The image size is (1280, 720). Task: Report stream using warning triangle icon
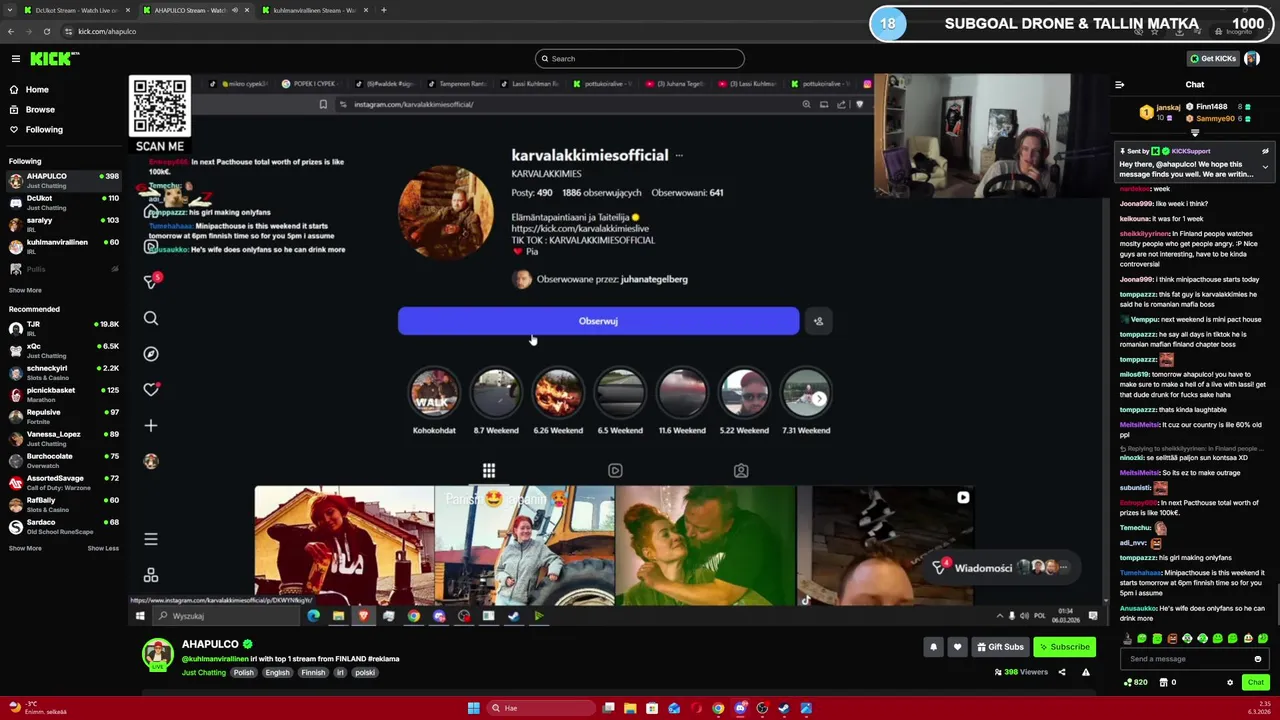click(1086, 672)
